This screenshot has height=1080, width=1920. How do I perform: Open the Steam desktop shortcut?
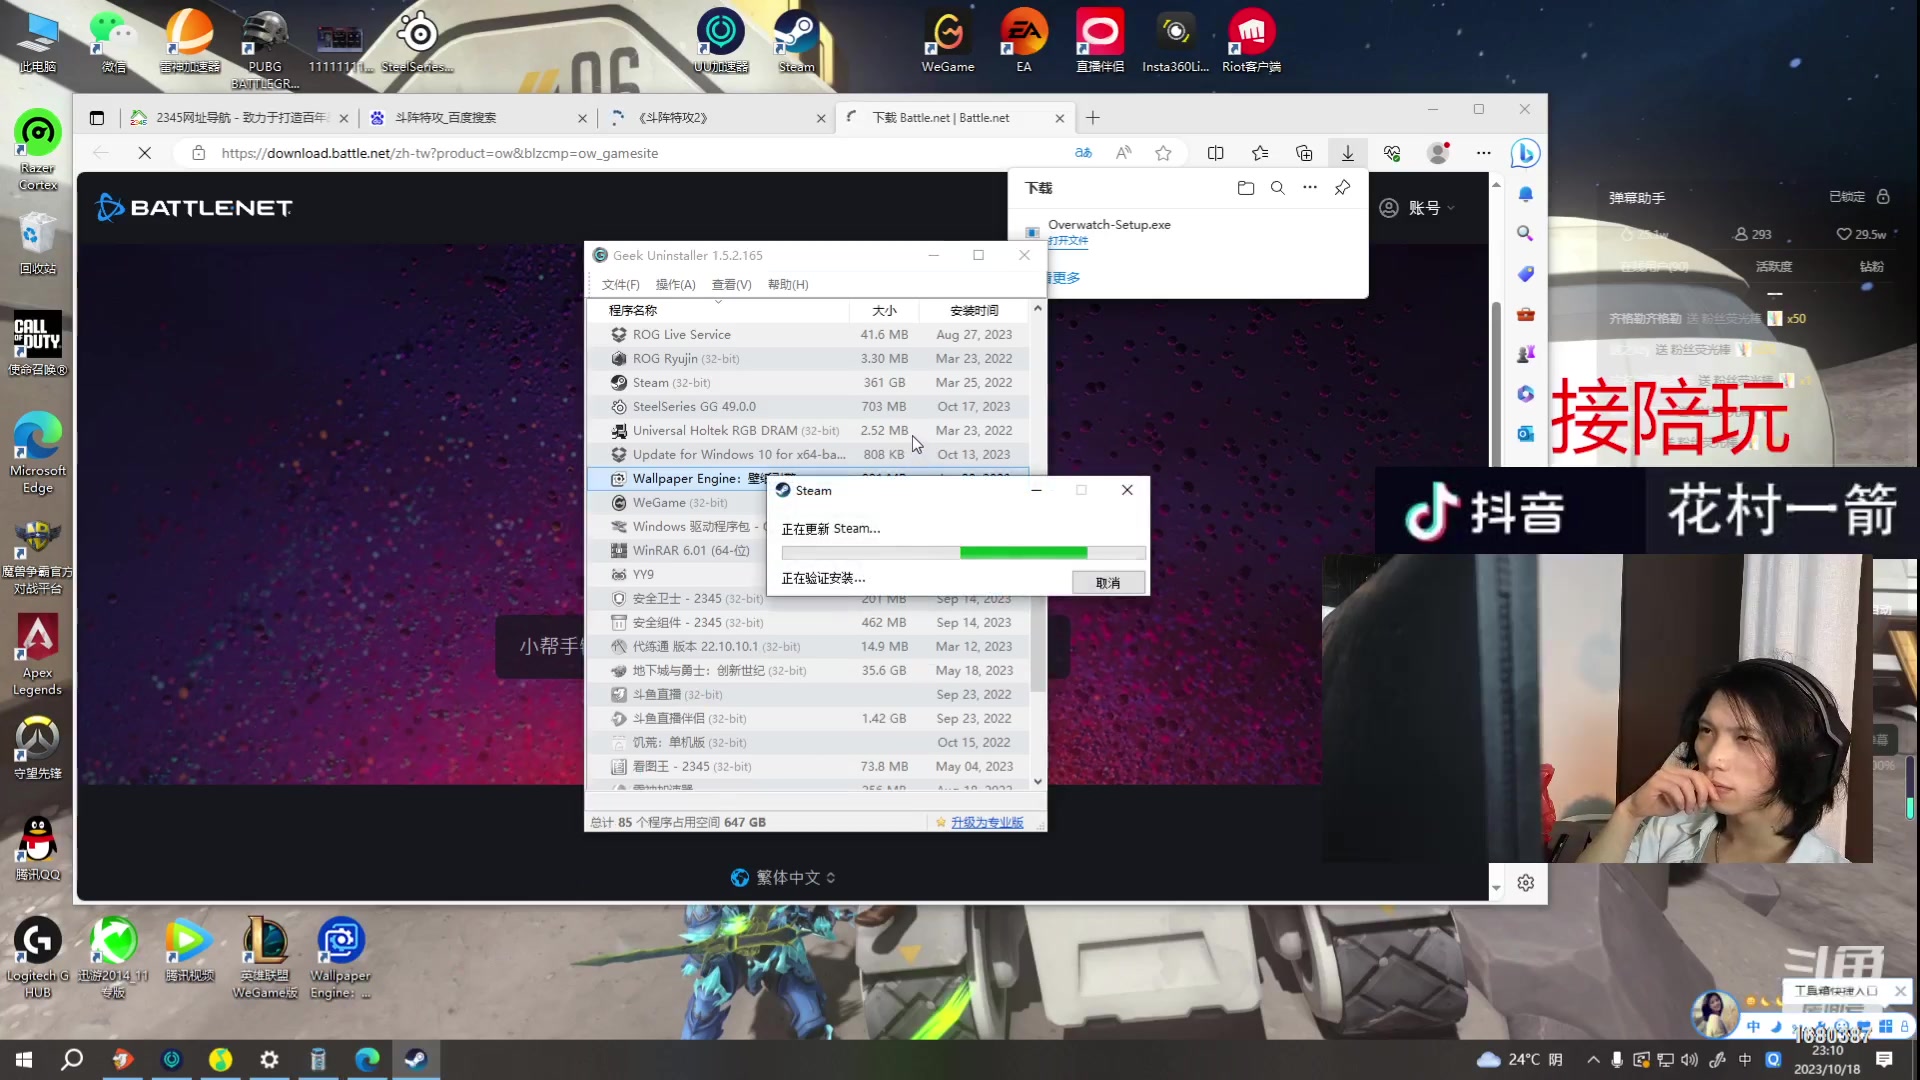point(796,41)
